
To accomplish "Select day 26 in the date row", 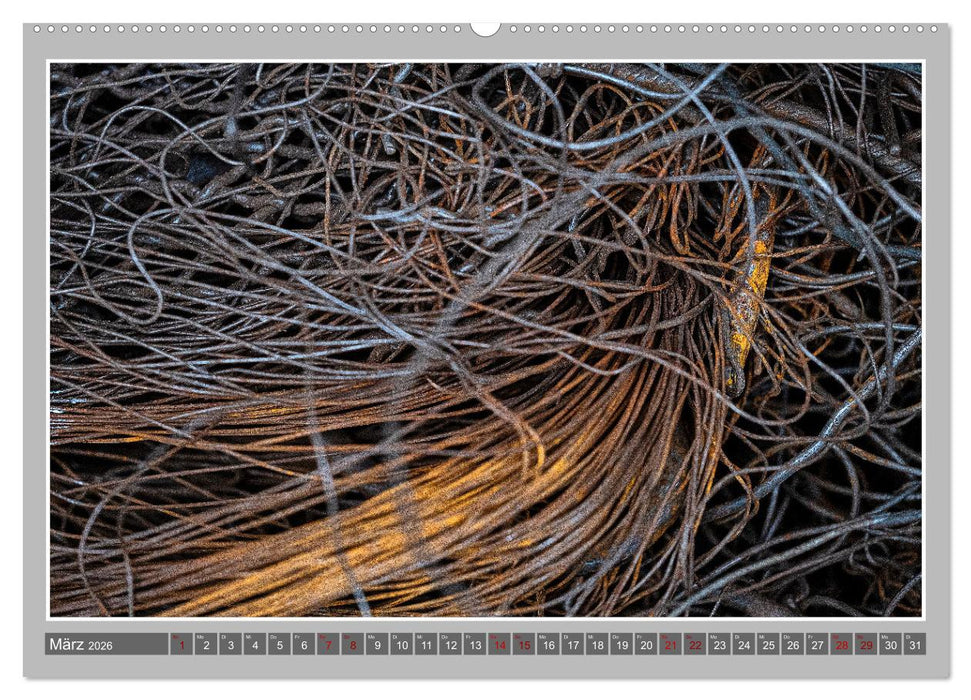I will click(x=792, y=645).
